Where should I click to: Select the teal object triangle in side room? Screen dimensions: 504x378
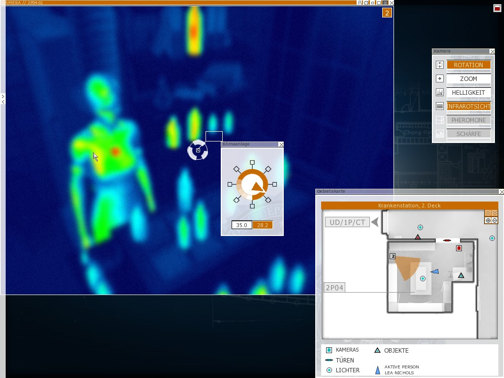pos(461,275)
